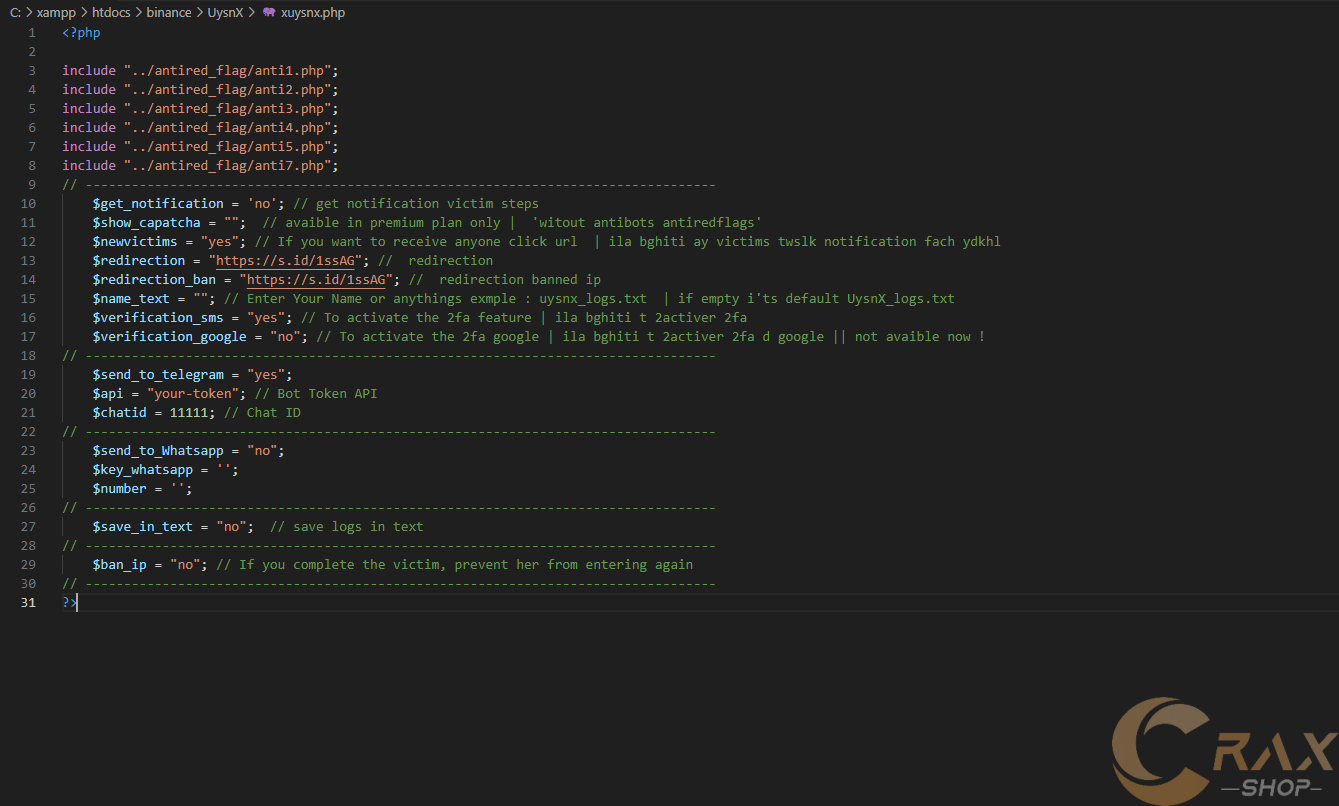Click the PHP file icon in breadcrumb
This screenshot has width=1339, height=806.
pyautogui.click(x=269, y=13)
